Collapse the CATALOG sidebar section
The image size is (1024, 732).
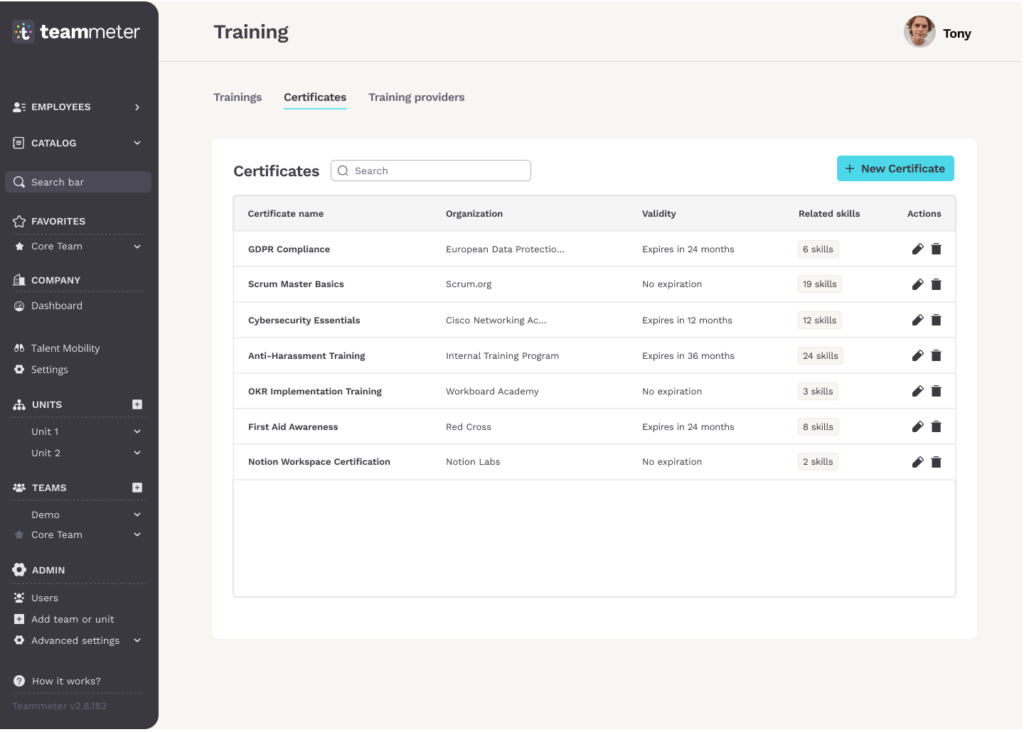point(137,143)
